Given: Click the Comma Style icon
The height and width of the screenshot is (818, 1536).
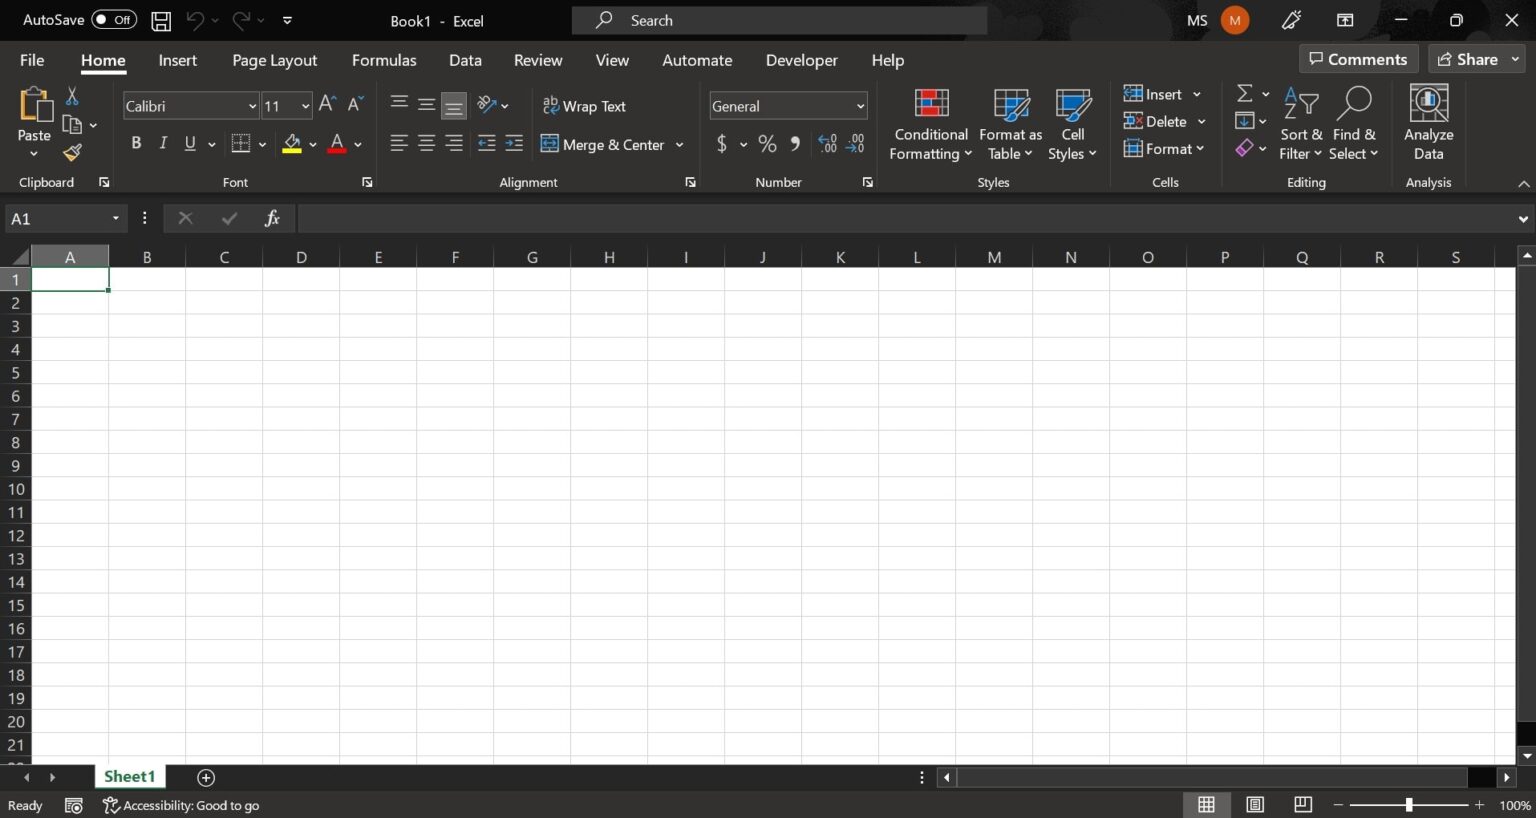Looking at the screenshot, I should [794, 144].
